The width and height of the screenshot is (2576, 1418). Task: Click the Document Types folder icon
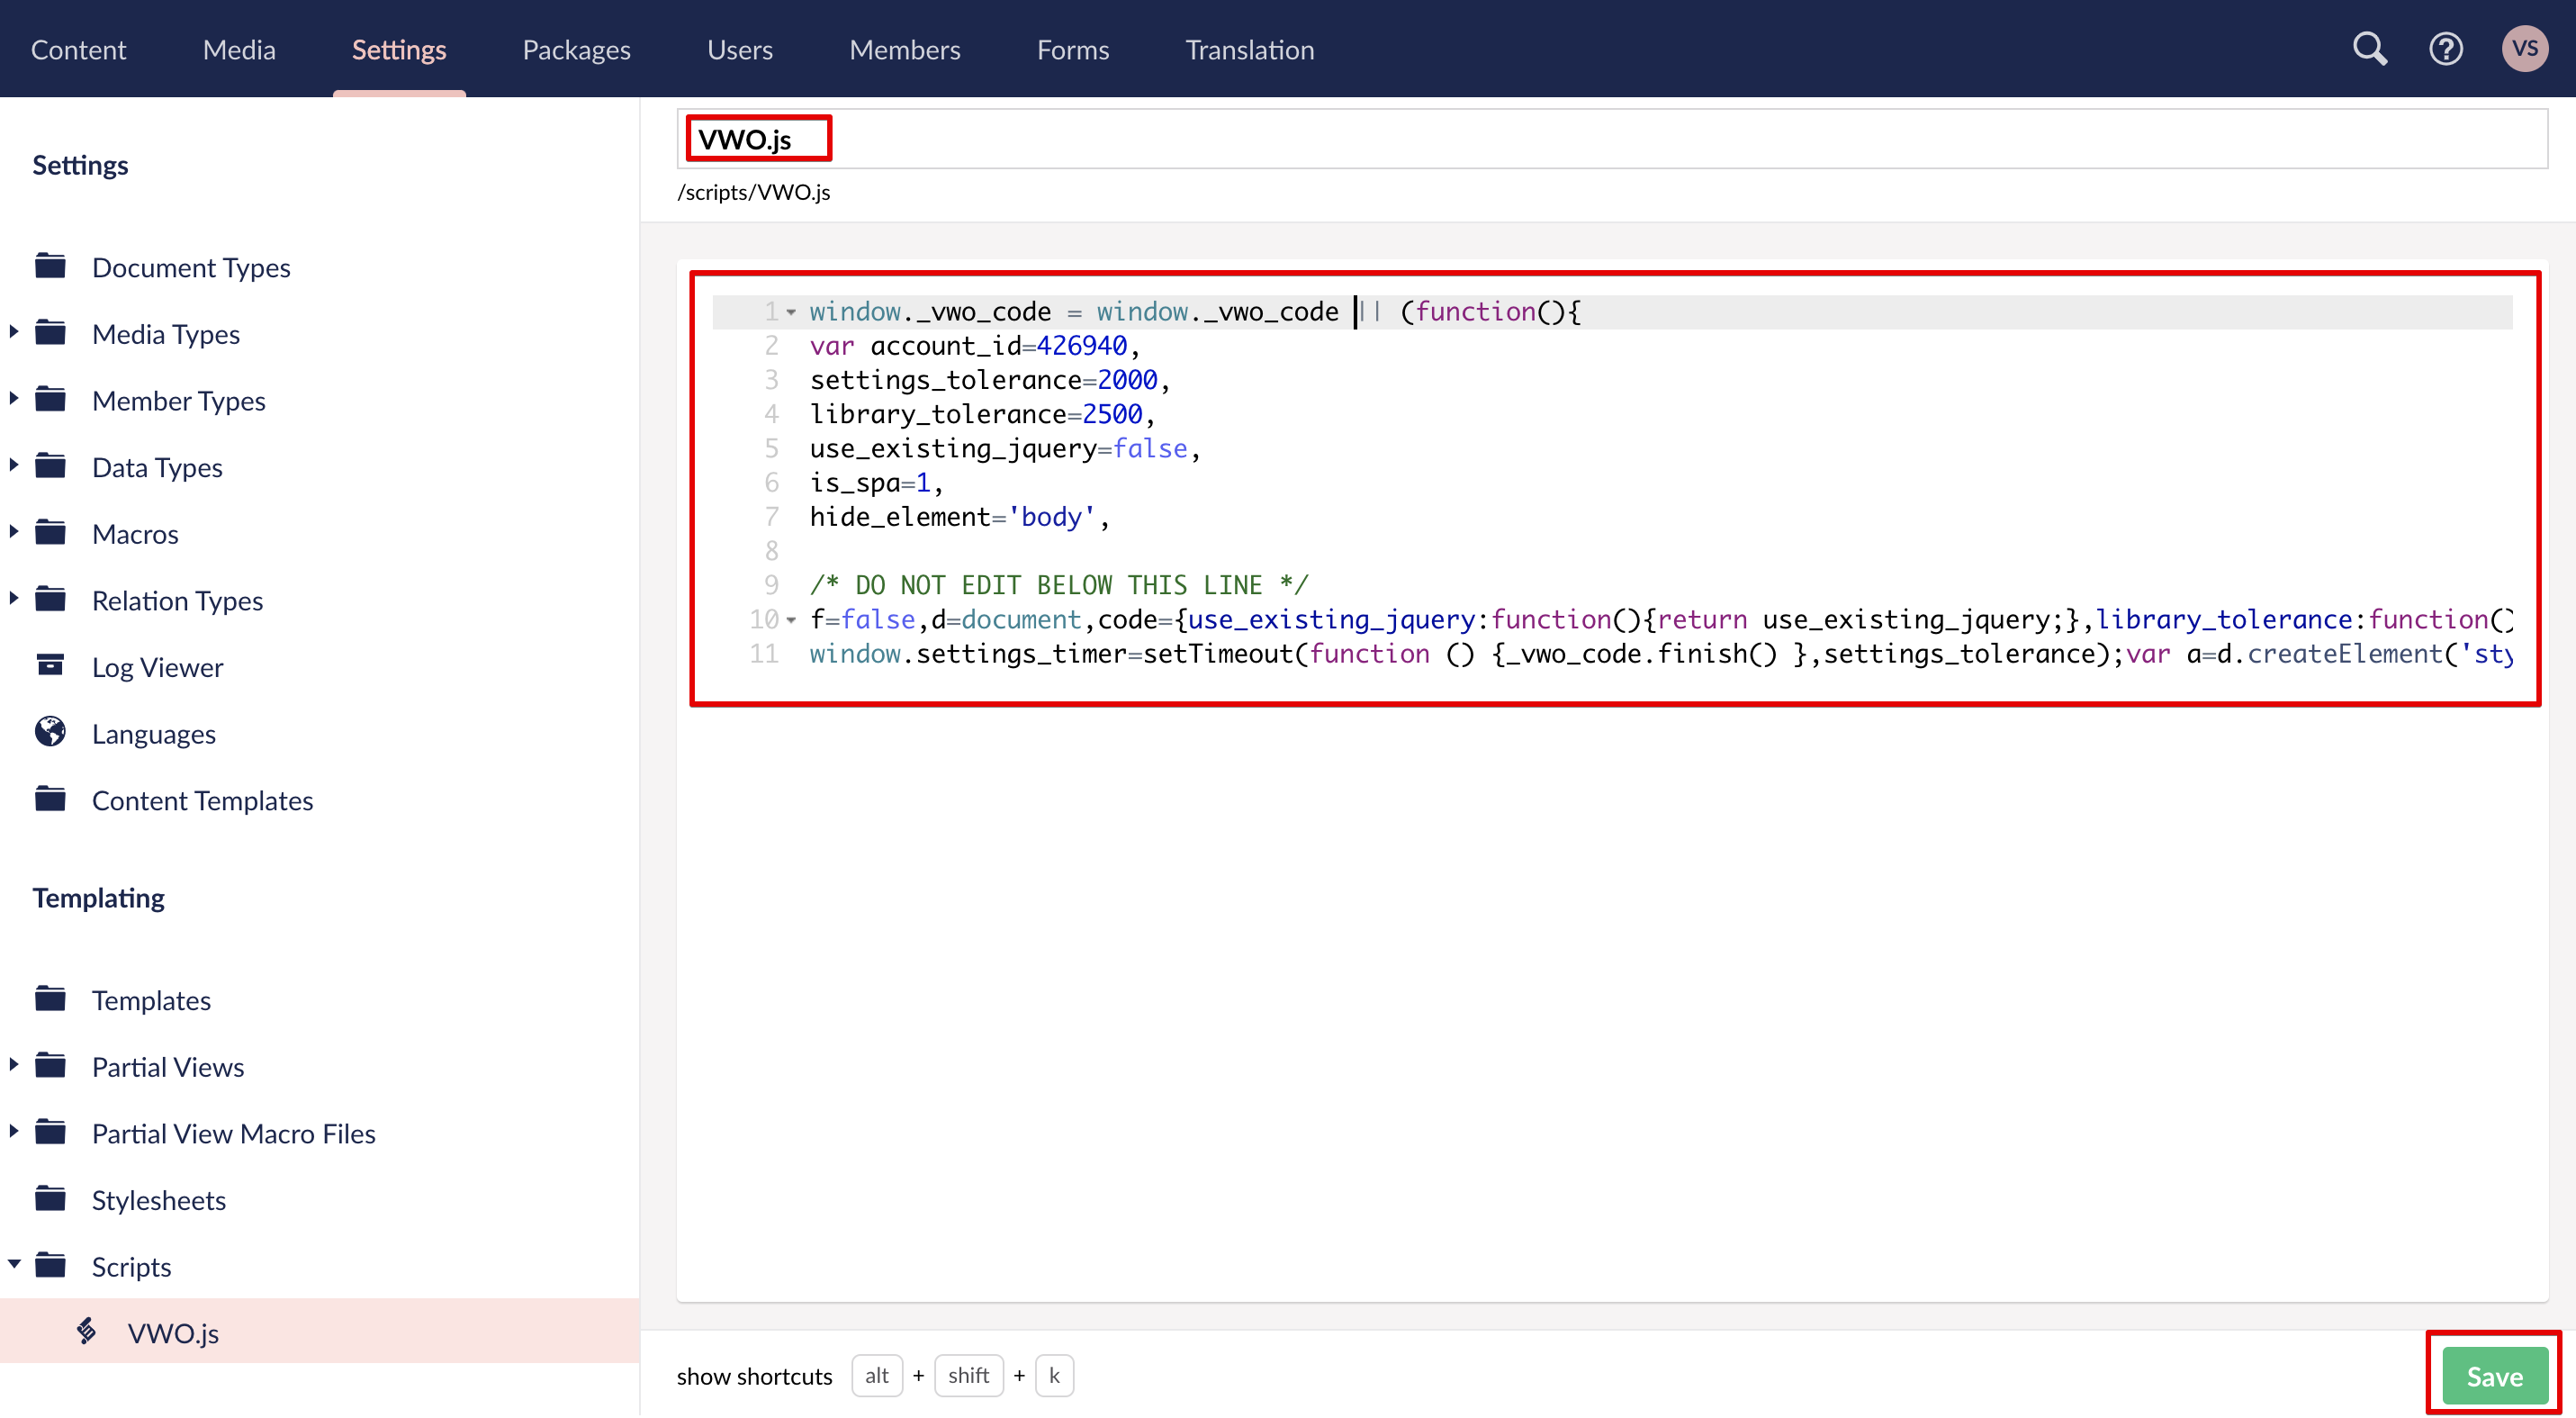(50, 266)
